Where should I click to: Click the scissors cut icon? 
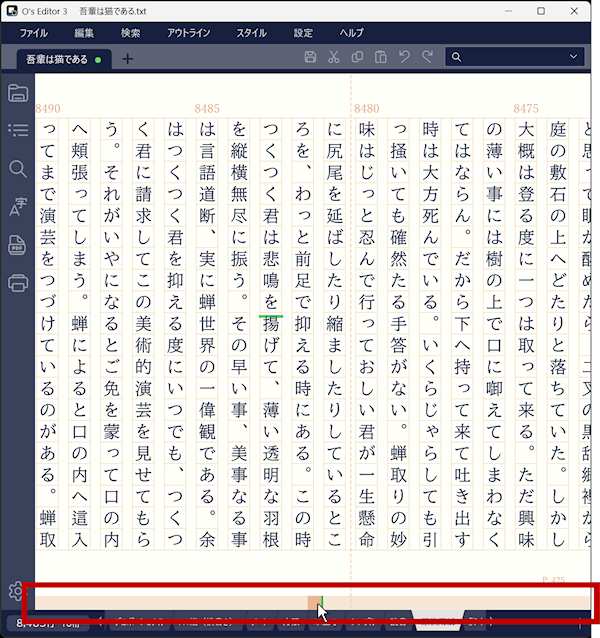(x=334, y=57)
